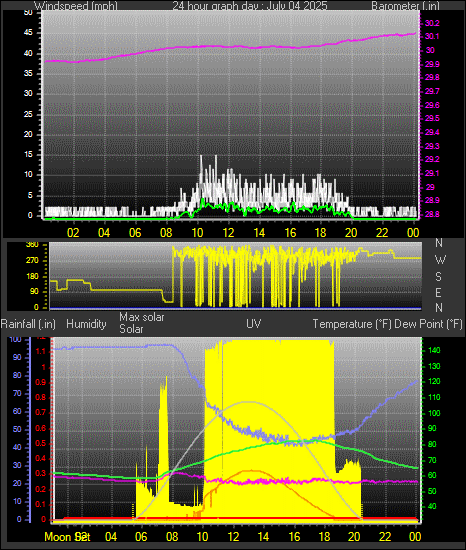Click the 270 value on wind direction scale
The height and width of the screenshot is (550, 466).
32,261
